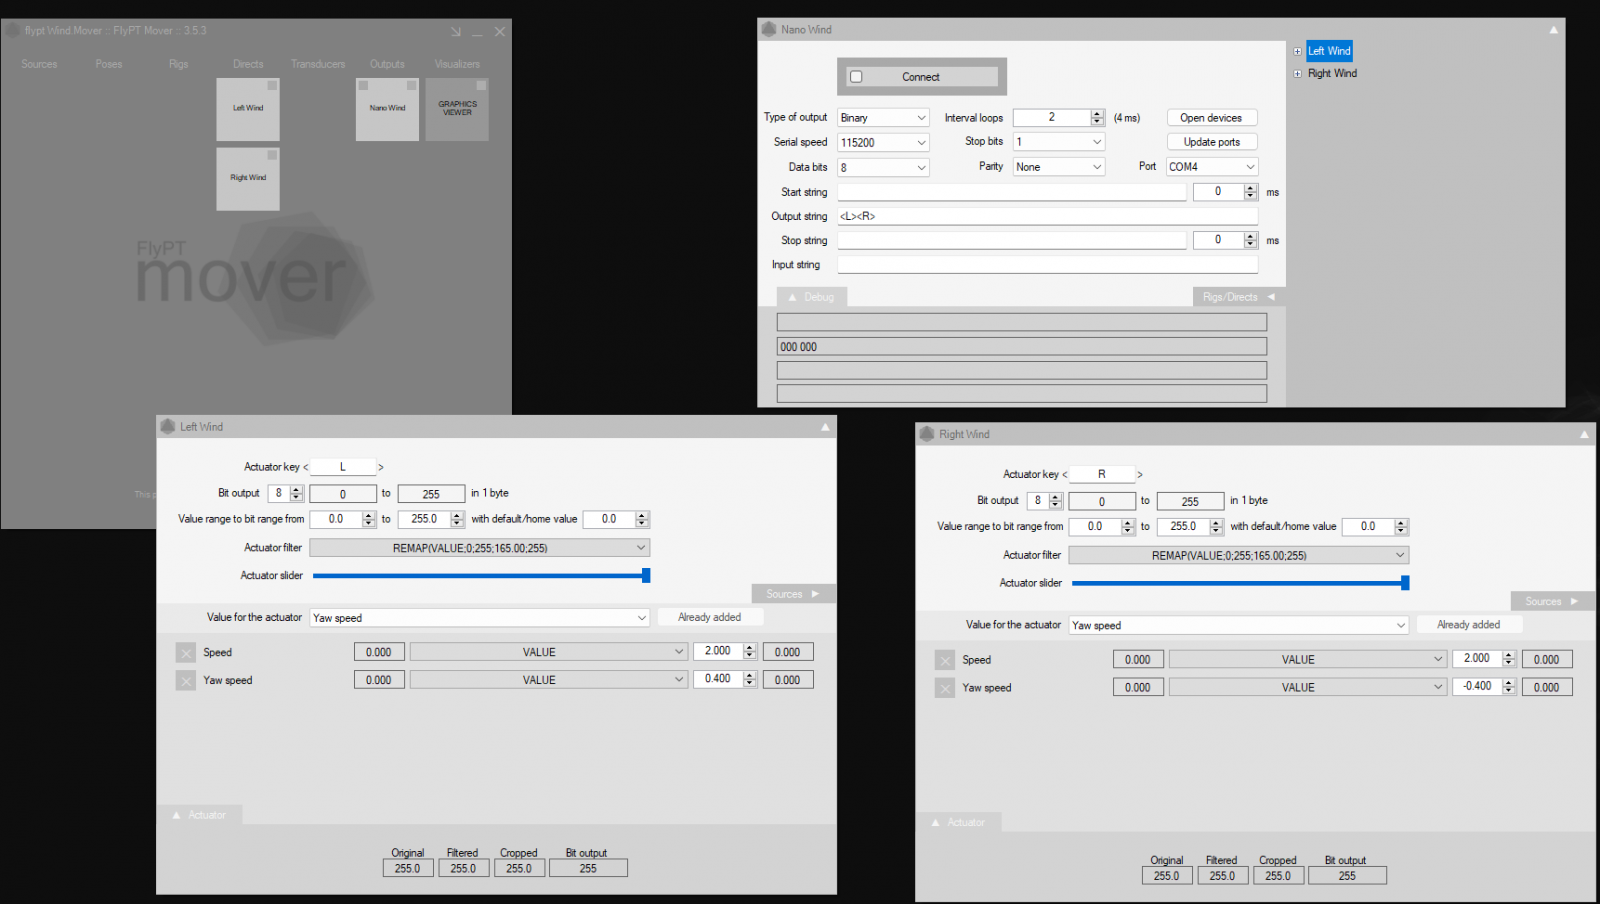
Task: Remove the Yaw speed row in Right Wind
Action: click(x=945, y=688)
